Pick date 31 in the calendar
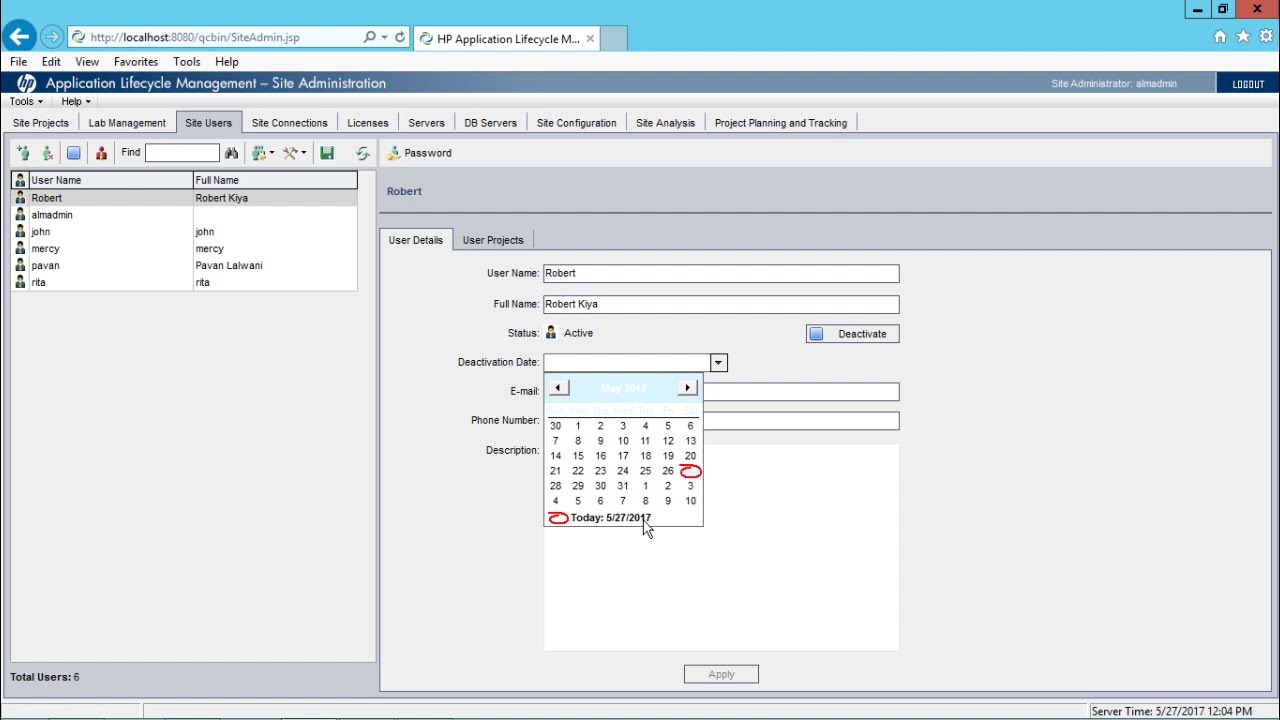 point(623,486)
